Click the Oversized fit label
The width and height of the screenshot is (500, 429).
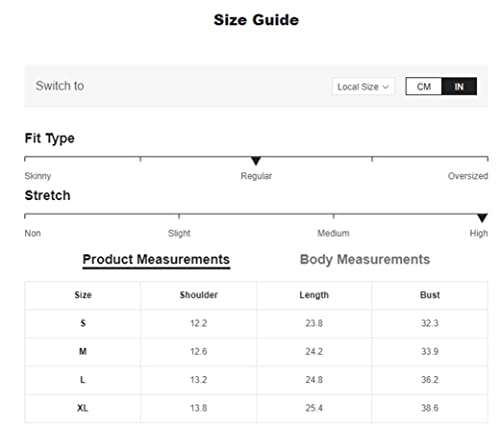point(468,176)
